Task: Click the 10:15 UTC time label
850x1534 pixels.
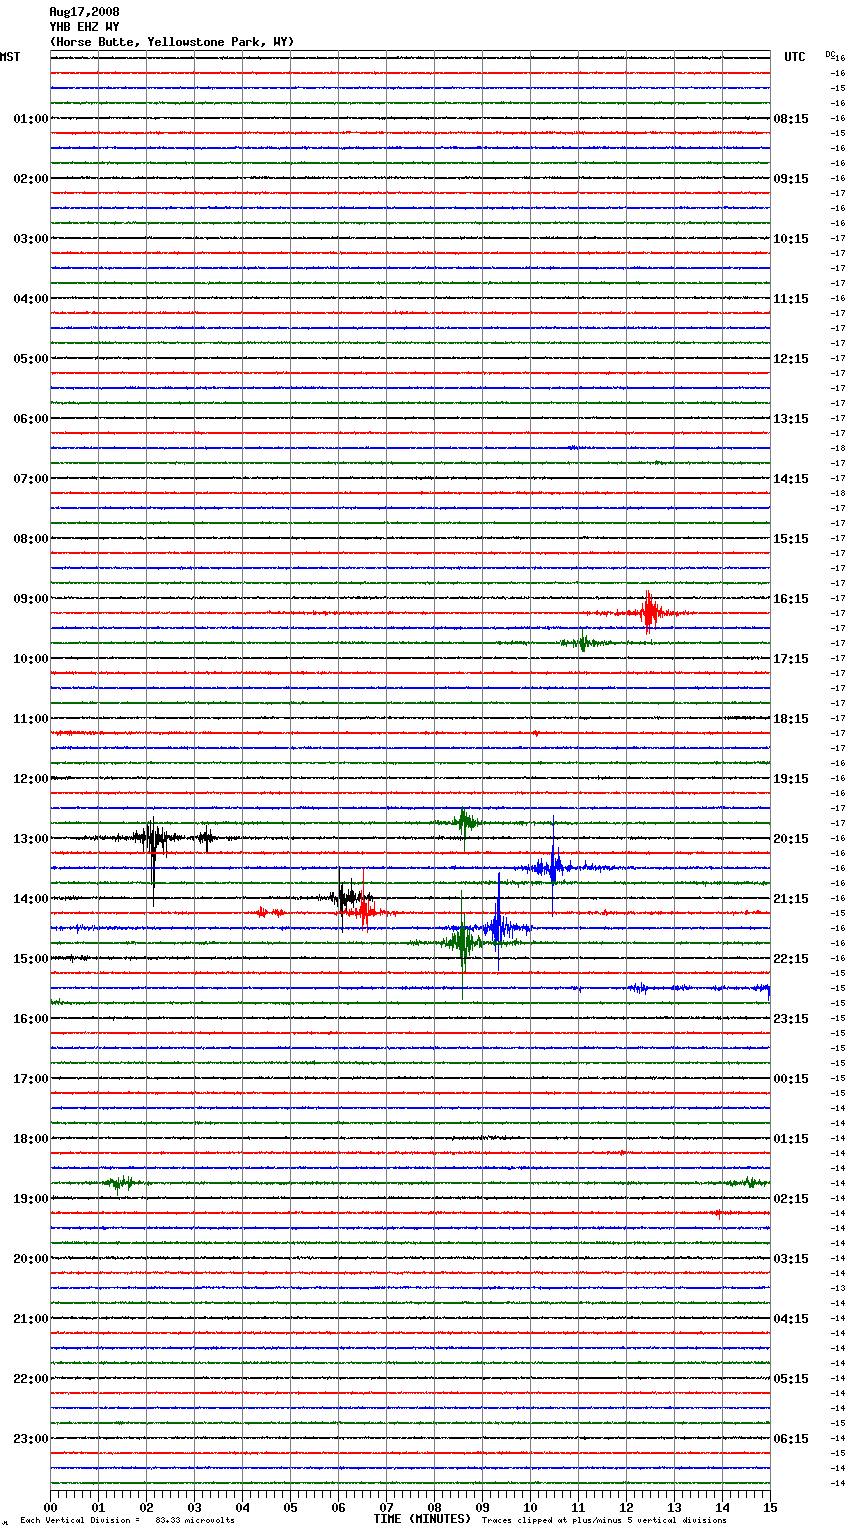Action: 791,239
